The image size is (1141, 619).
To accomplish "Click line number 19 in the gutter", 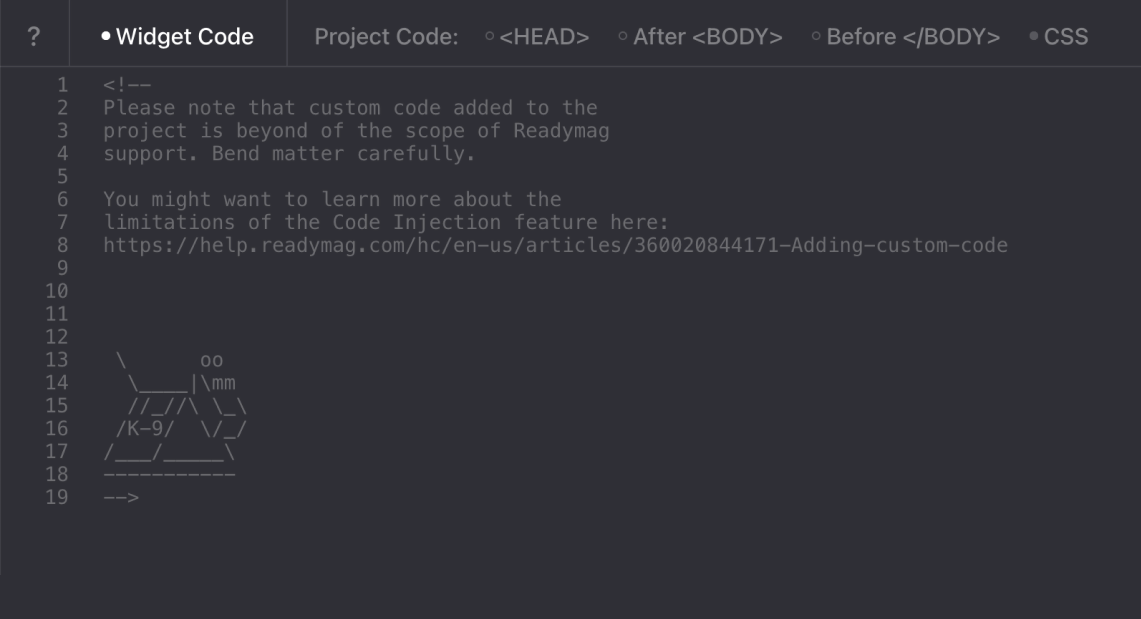I will pyautogui.click(x=57, y=498).
